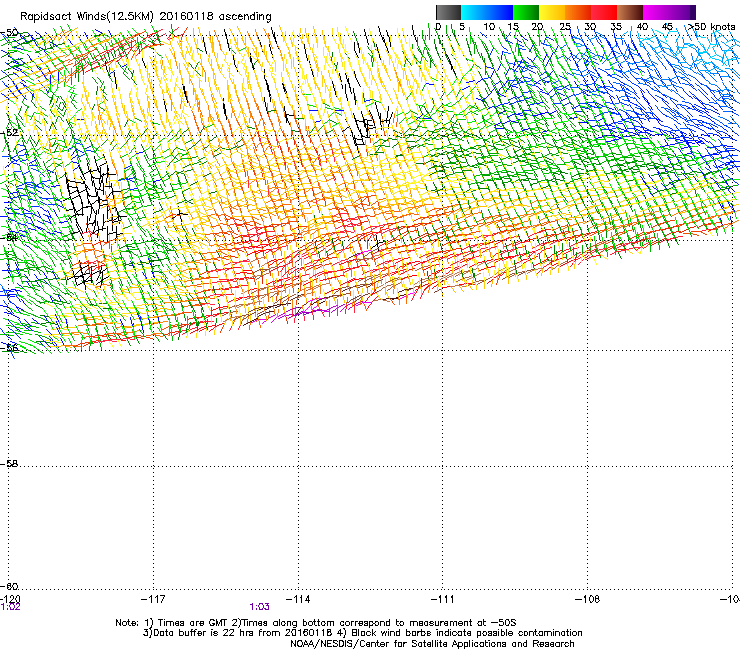Click the magenta 40-45 knots legend segment

coord(669,12)
